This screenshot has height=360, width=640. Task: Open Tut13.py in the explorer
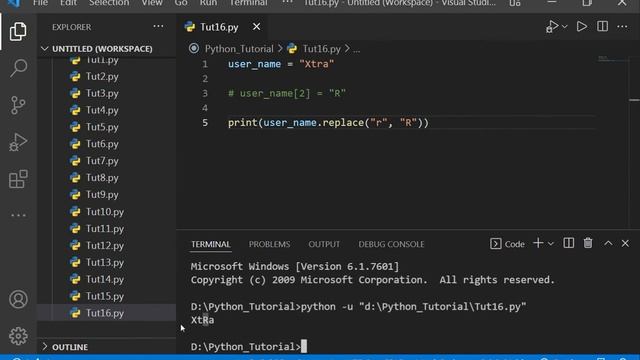(104, 262)
